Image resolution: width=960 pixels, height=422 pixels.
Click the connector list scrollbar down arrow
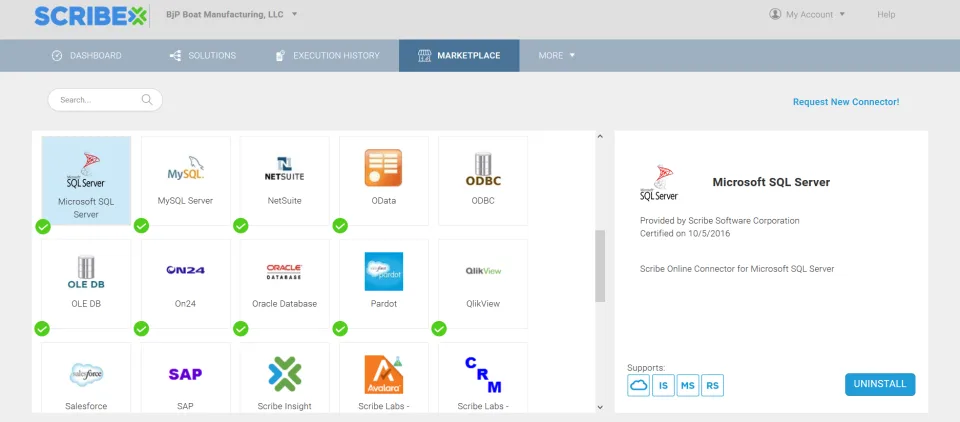pyautogui.click(x=600, y=407)
